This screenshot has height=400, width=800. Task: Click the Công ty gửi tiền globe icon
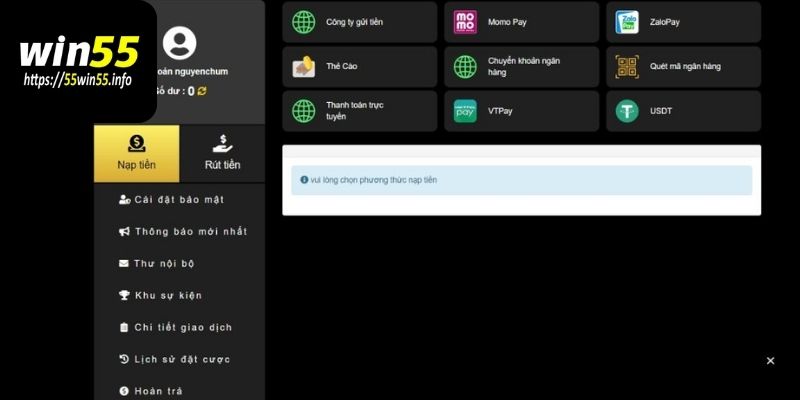point(304,22)
